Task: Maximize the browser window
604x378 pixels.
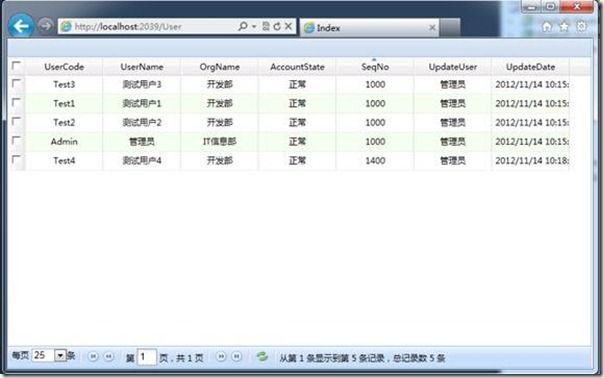Action: [x=551, y=7]
